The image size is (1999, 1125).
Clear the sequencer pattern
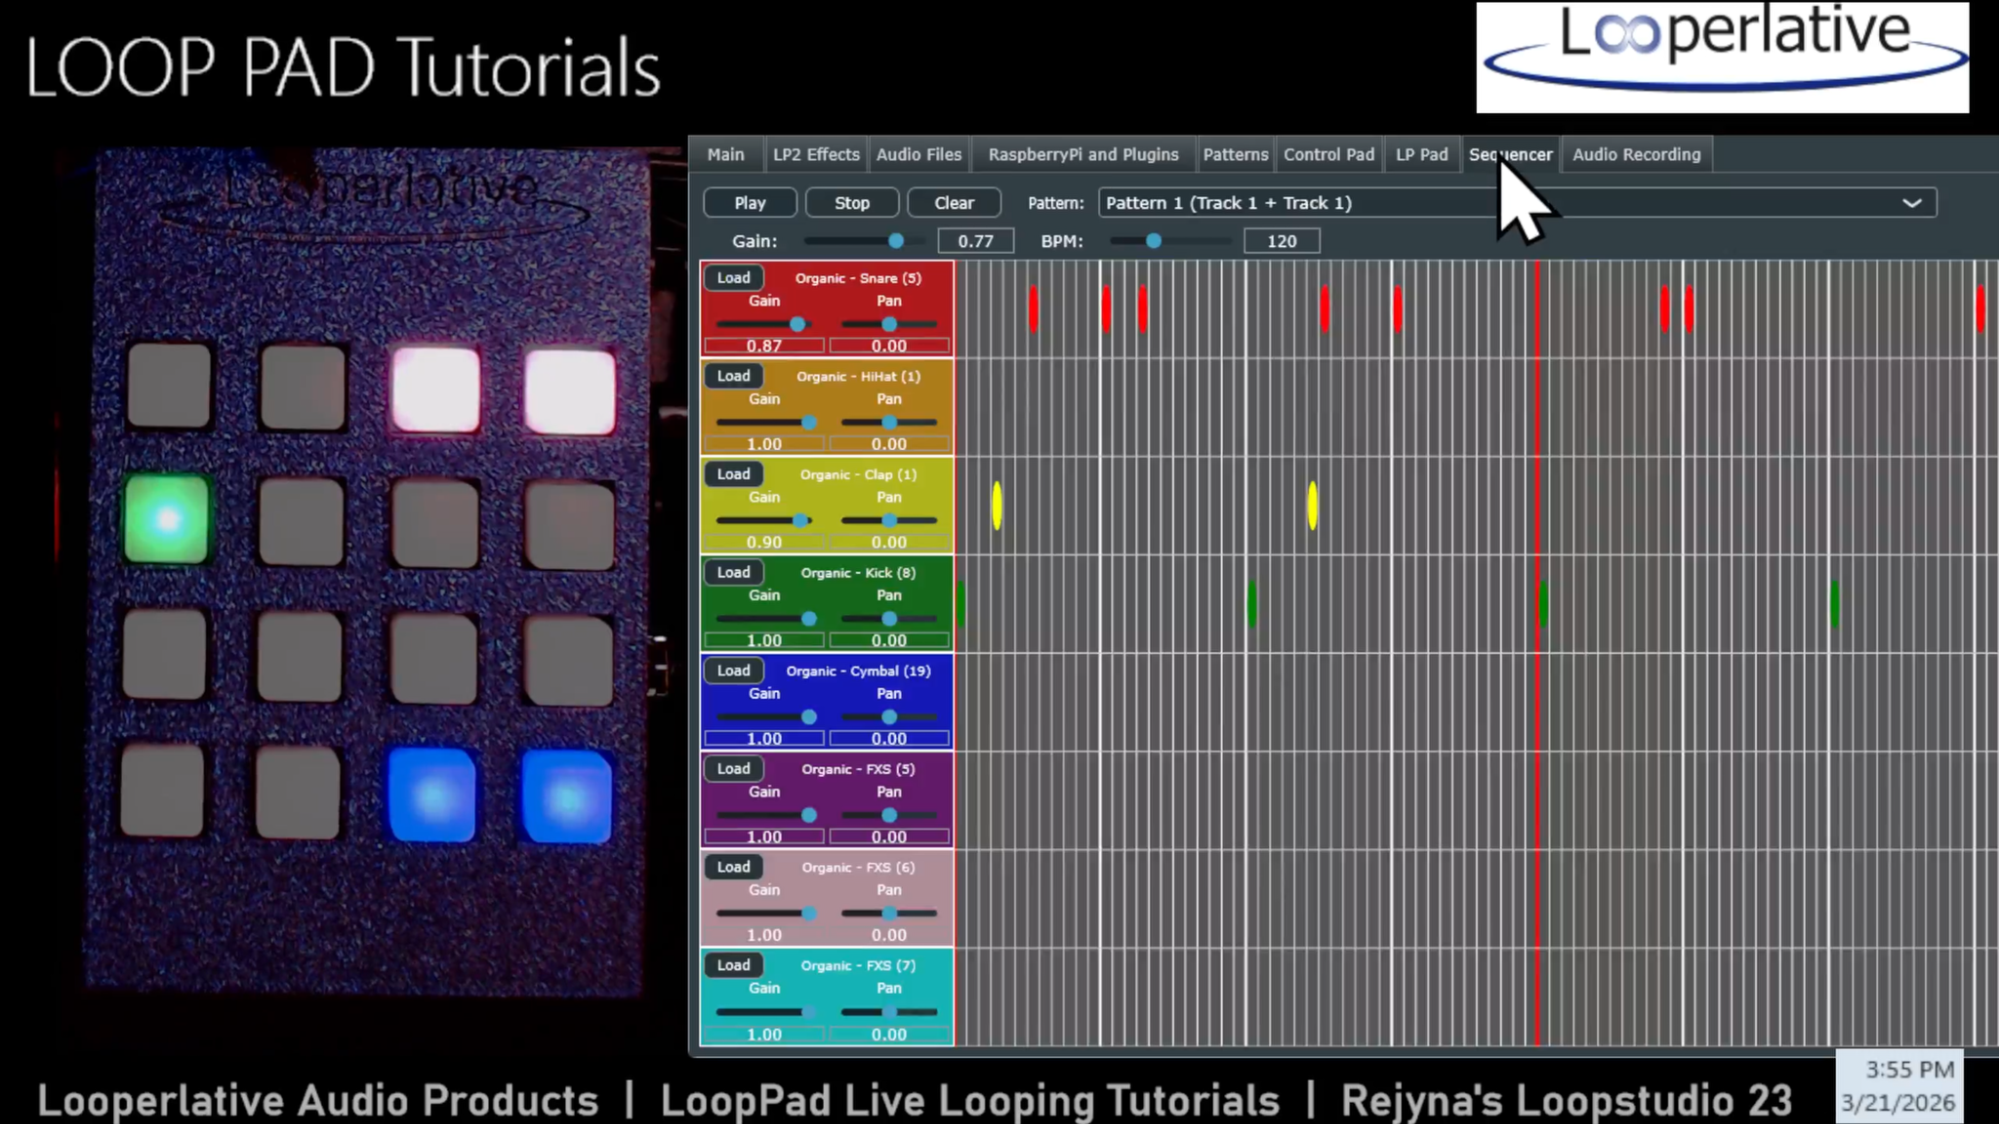point(954,203)
